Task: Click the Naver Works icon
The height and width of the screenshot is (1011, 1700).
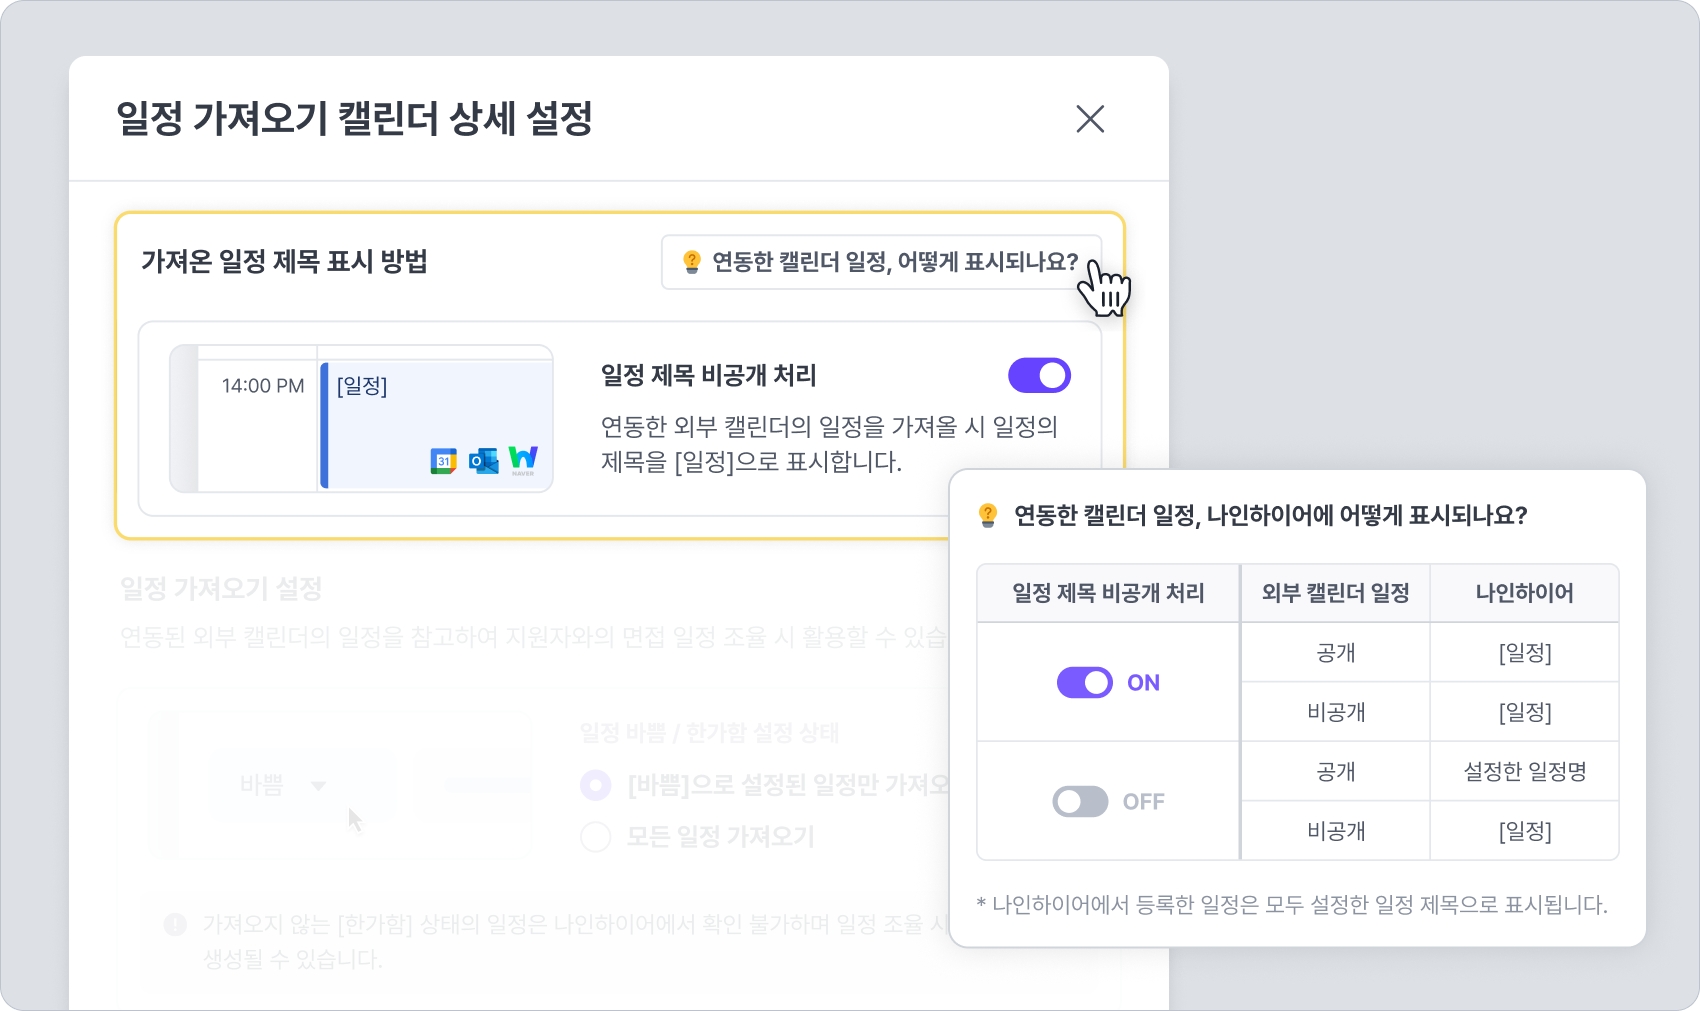Action: (523, 459)
